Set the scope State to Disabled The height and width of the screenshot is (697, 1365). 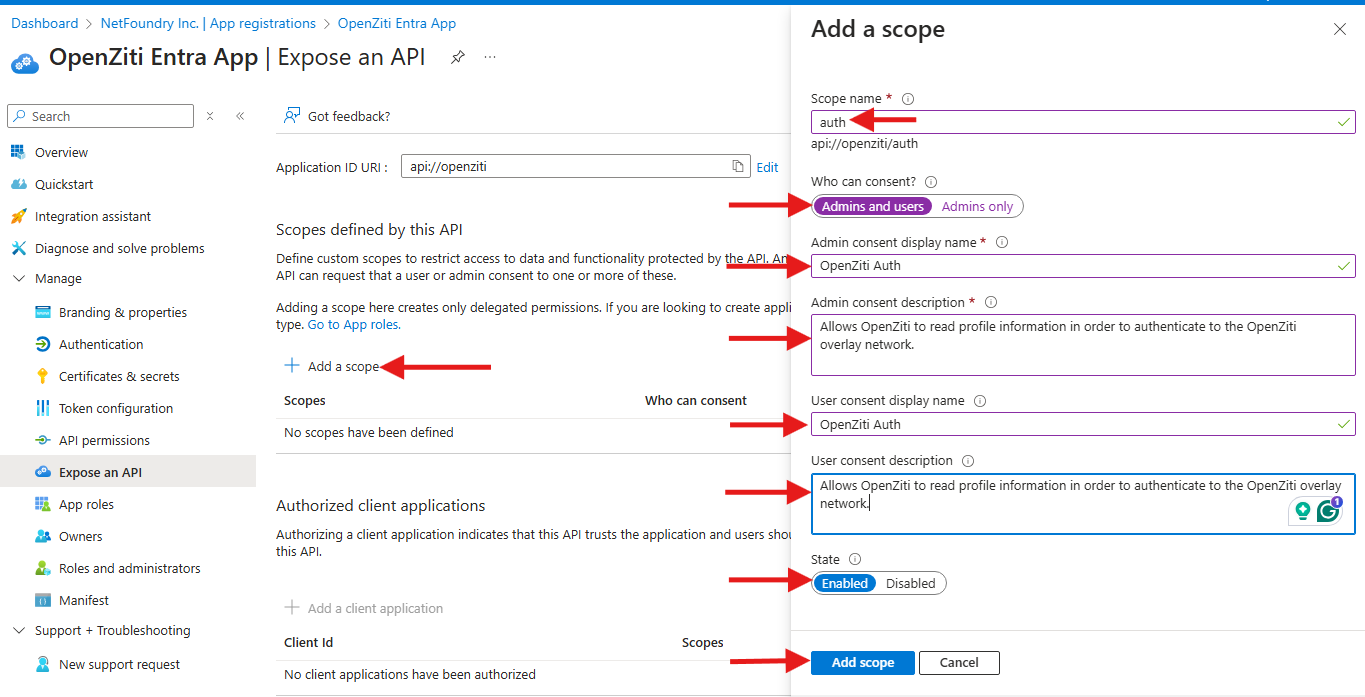[910, 584]
